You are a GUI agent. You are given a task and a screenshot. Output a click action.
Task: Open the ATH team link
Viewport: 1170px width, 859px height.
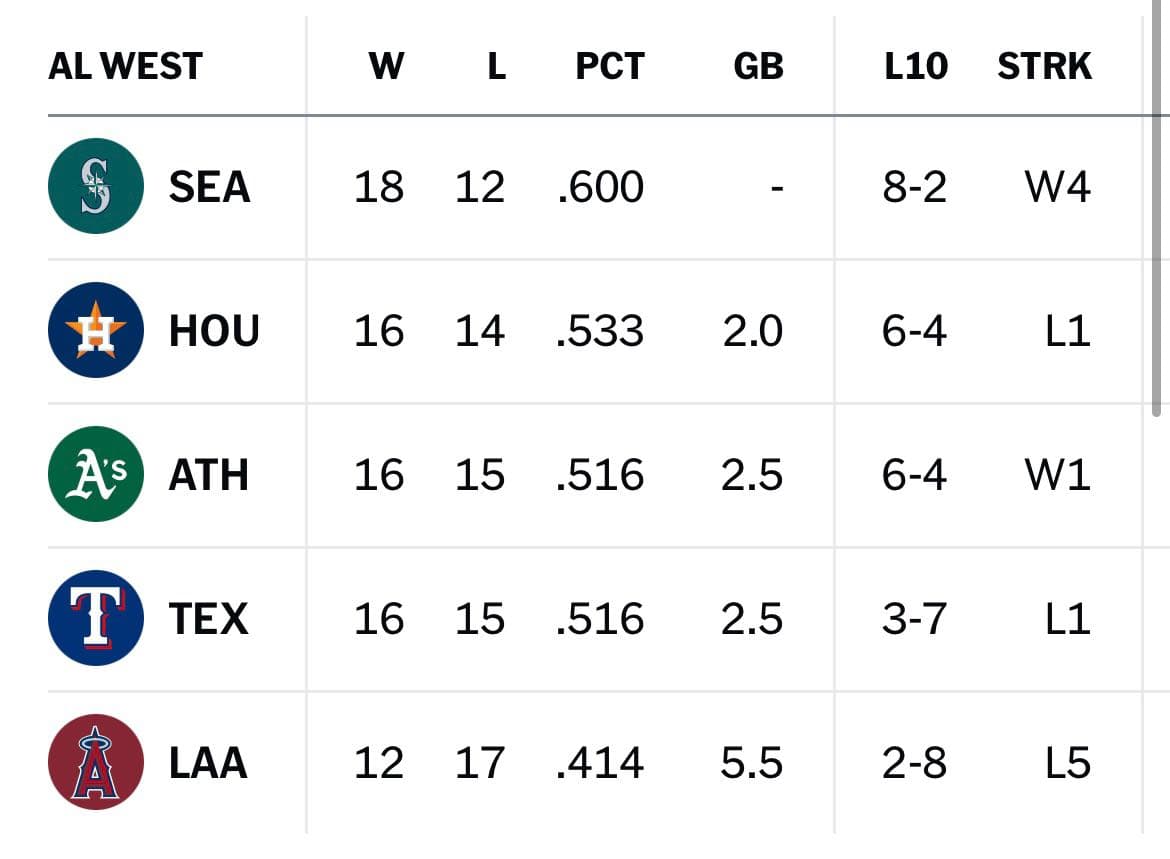click(x=208, y=475)
